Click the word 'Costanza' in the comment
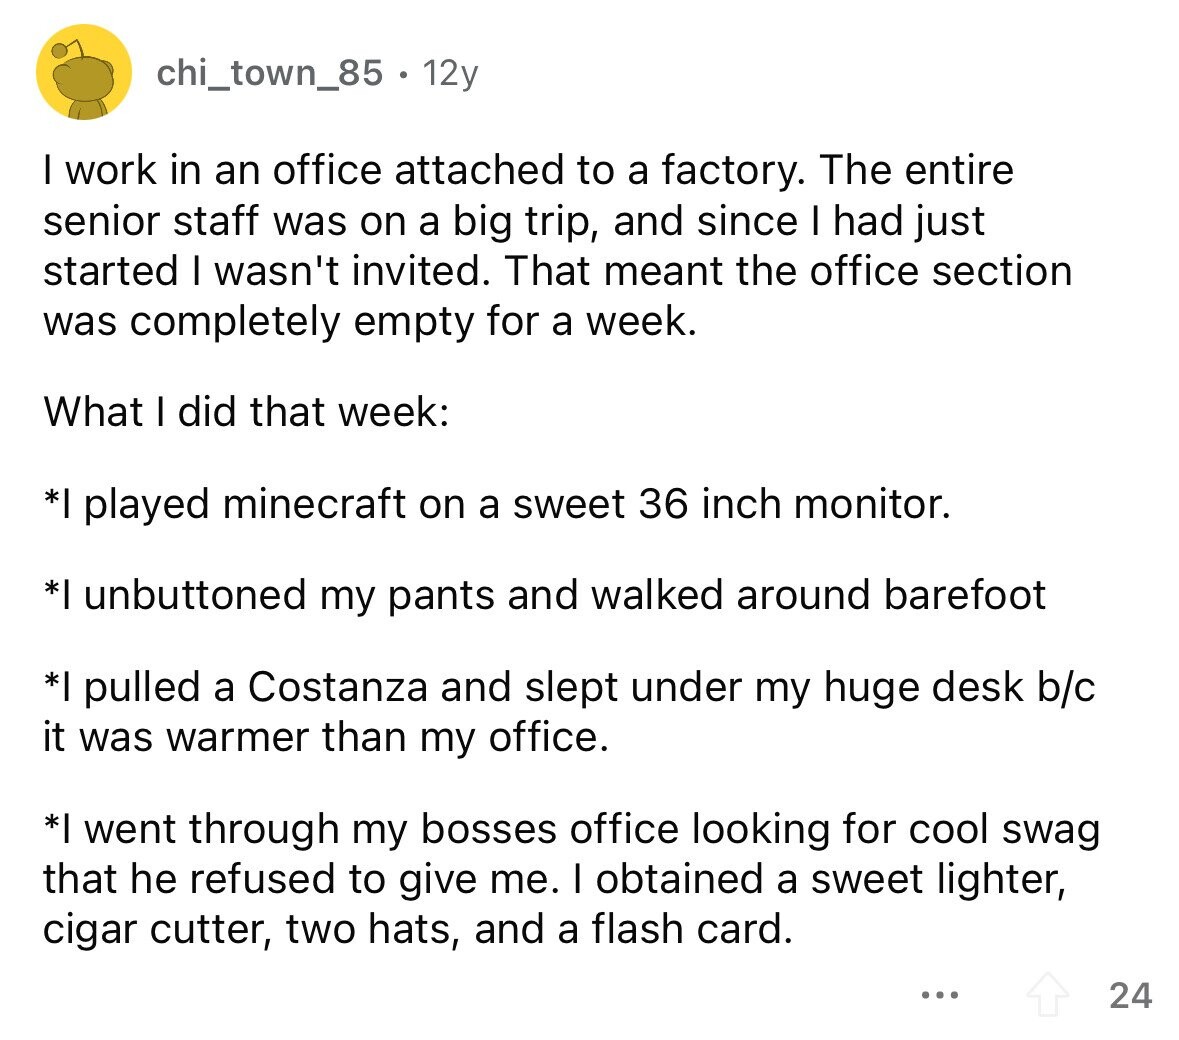Image resolution: width=1179 pixels, height=1040 pixels. pos(337,687)
